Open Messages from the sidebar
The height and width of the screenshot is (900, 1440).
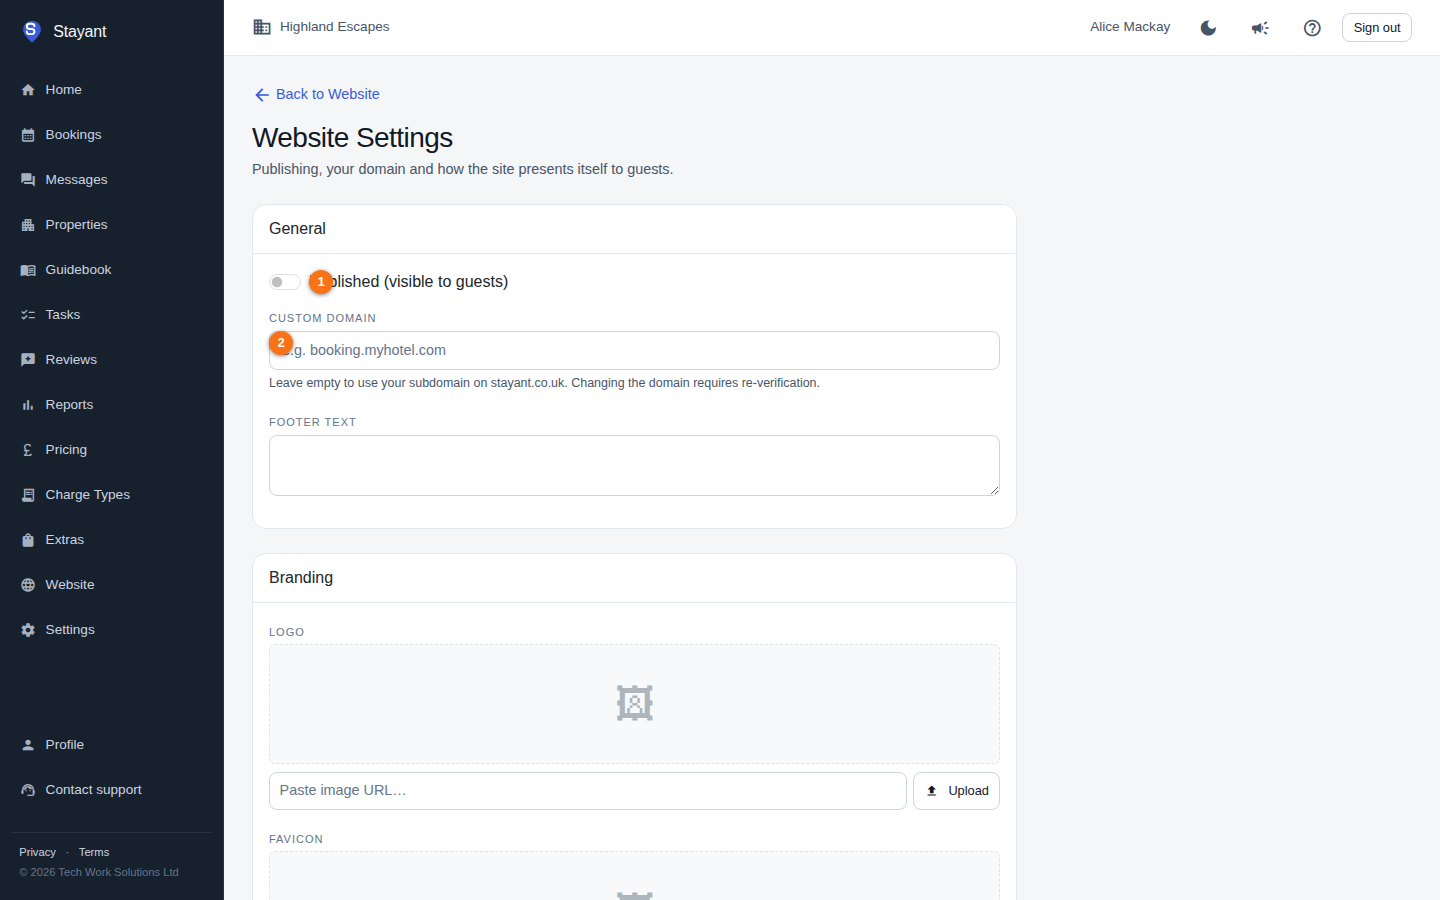click(112, 180)
